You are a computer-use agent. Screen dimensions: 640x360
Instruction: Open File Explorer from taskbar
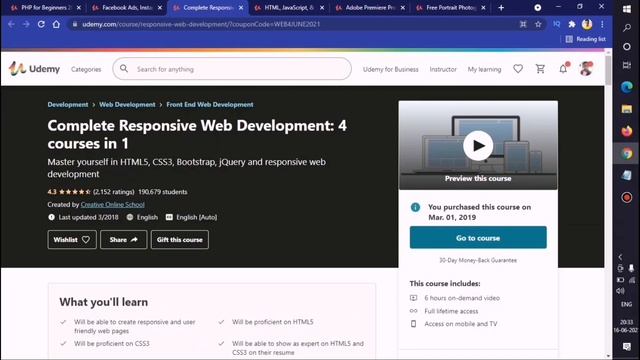pyautogui.click(x=627, y=109)
